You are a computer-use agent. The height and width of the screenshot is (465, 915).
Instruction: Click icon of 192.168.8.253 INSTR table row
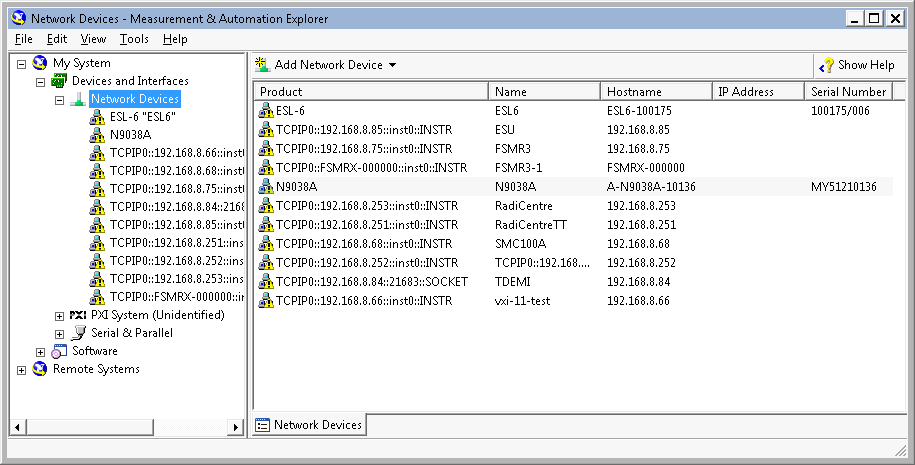[x=266, y=206]
